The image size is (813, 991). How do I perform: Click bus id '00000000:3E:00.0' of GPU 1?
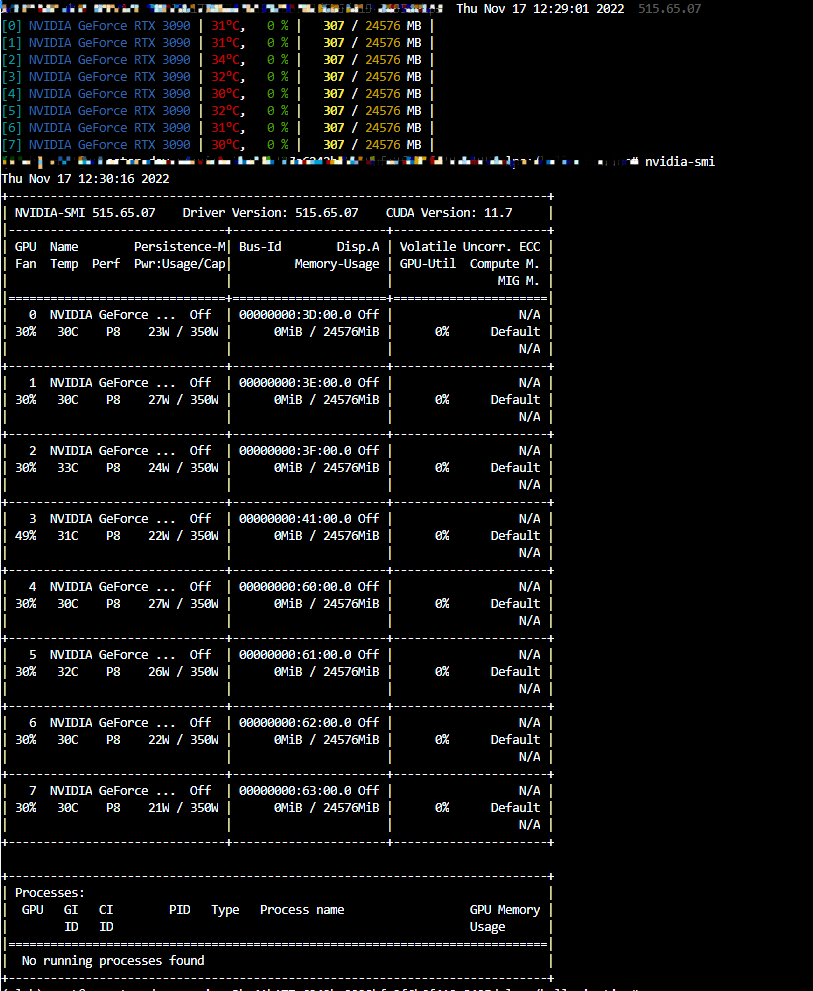click(x=295, y=383)
